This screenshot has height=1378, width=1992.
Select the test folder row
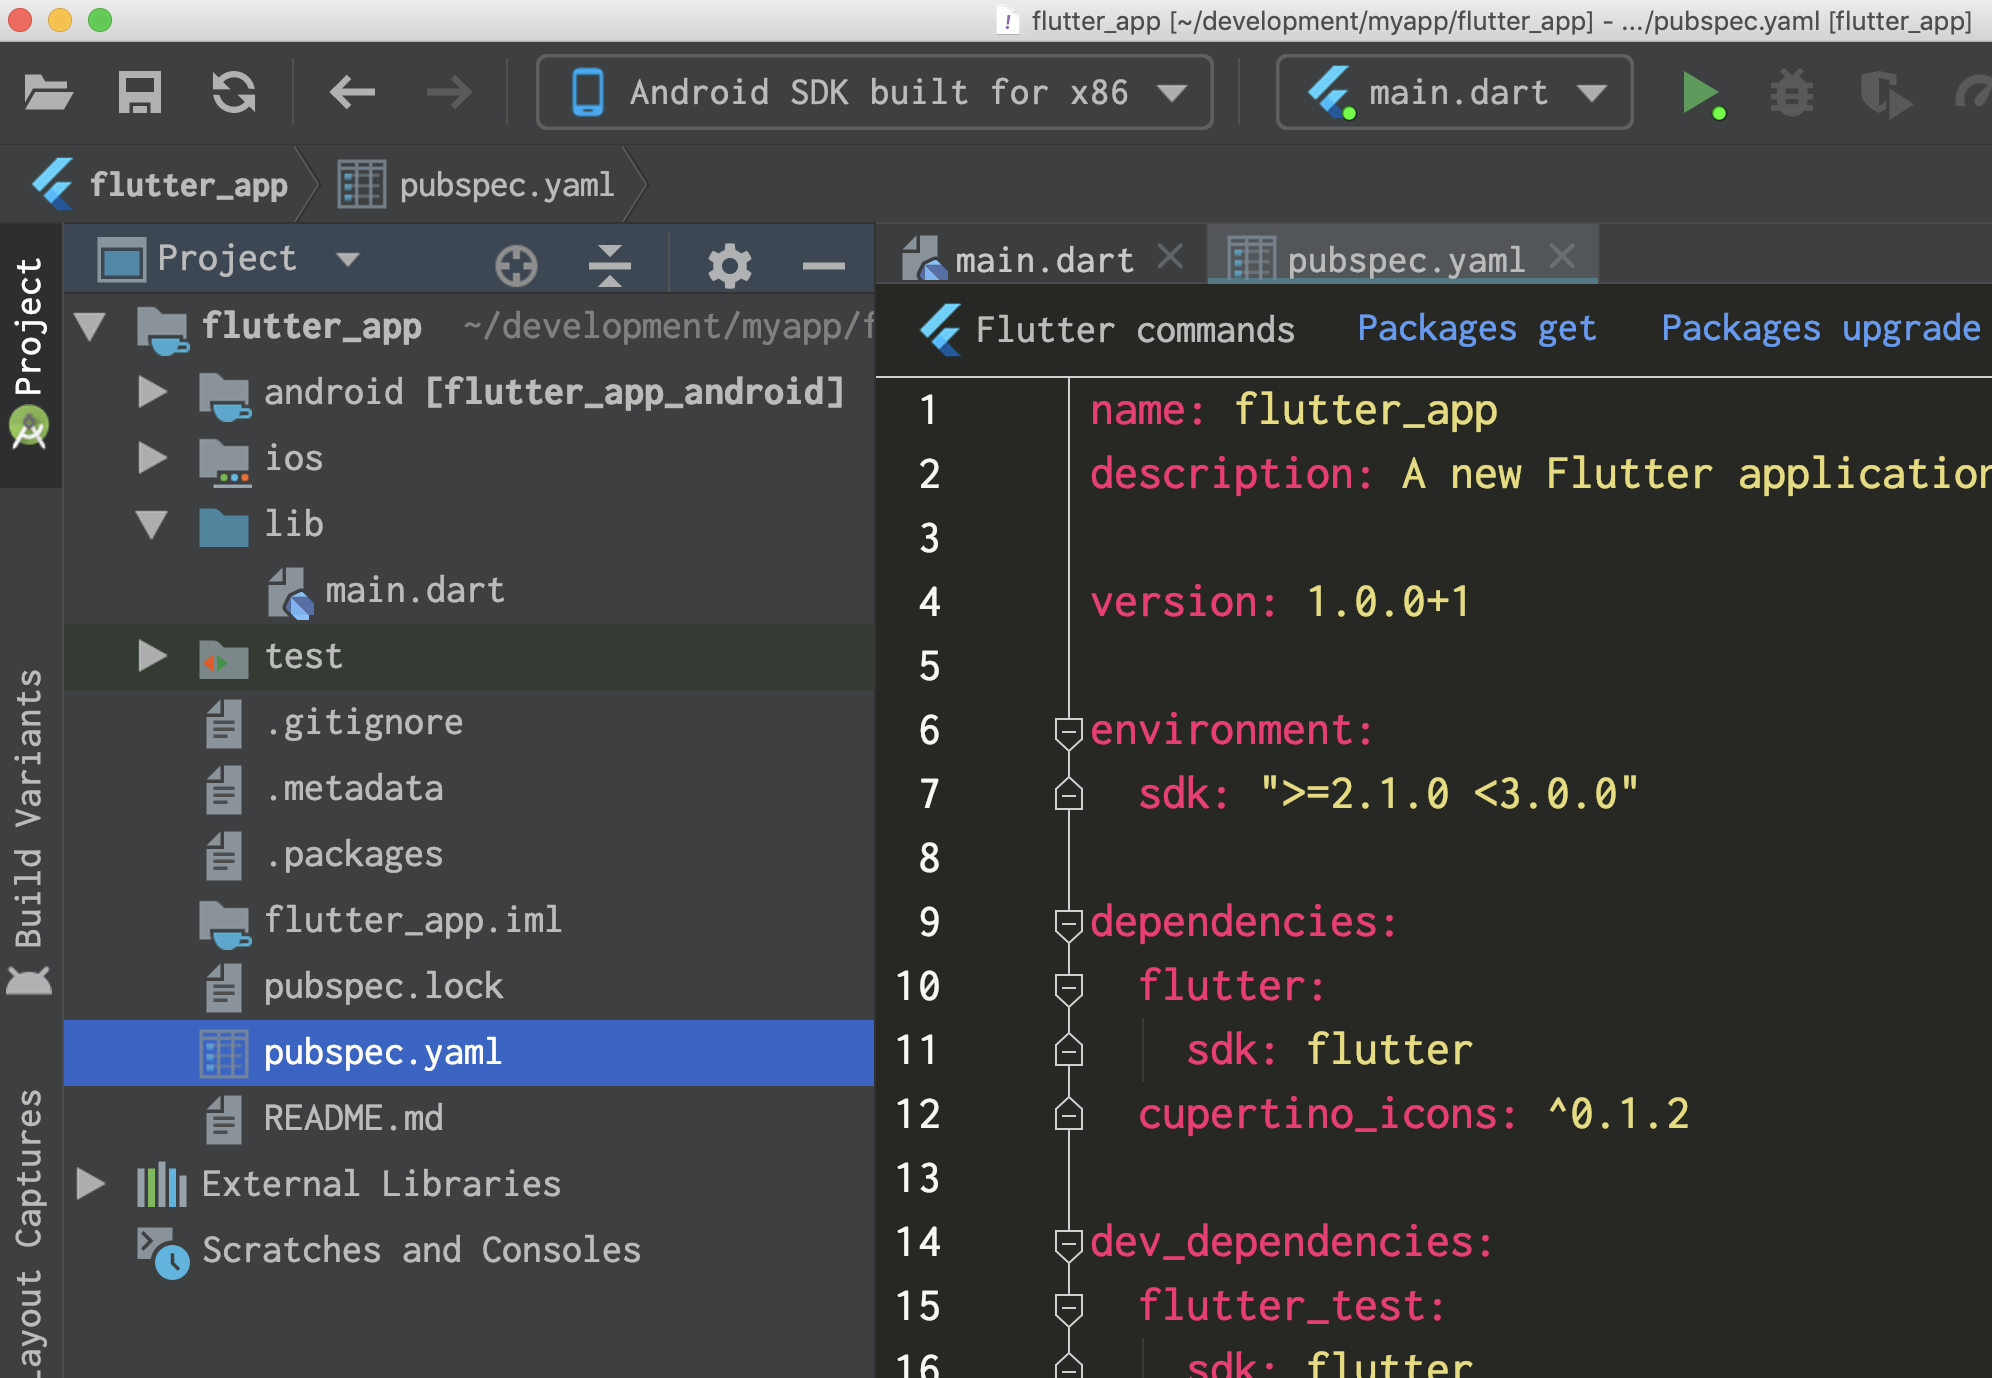coord(468,656)
